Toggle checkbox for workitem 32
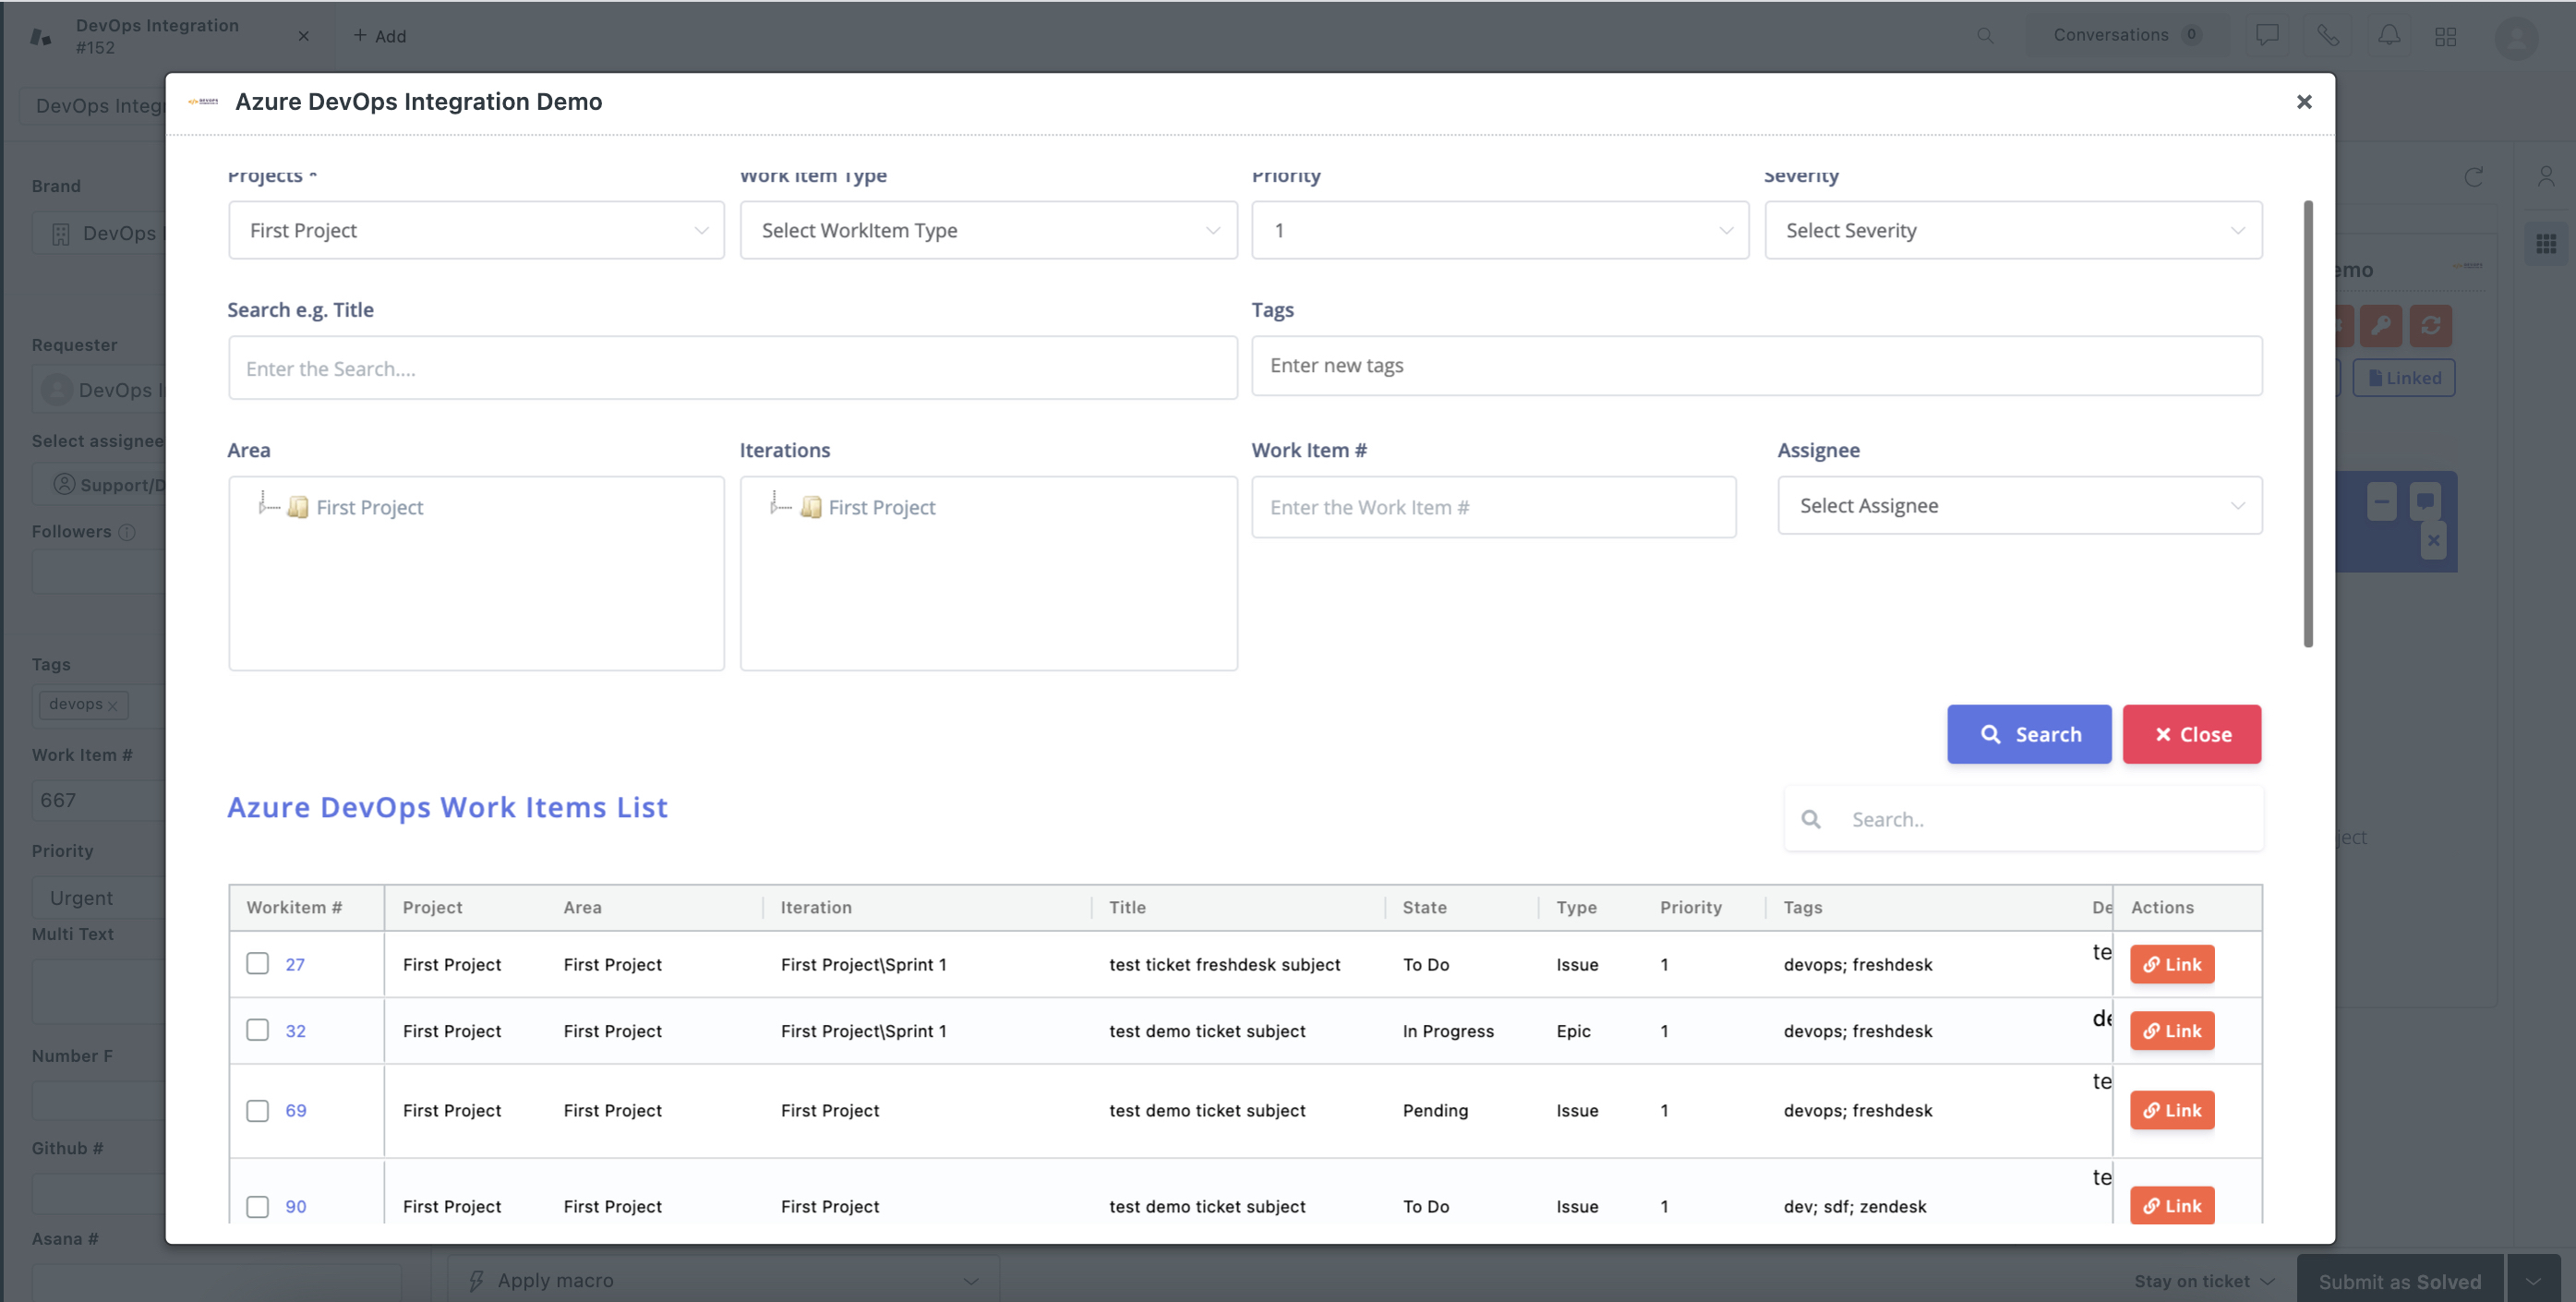This screenshot has width=2576, height=1302. click(x=258, y=1030)
